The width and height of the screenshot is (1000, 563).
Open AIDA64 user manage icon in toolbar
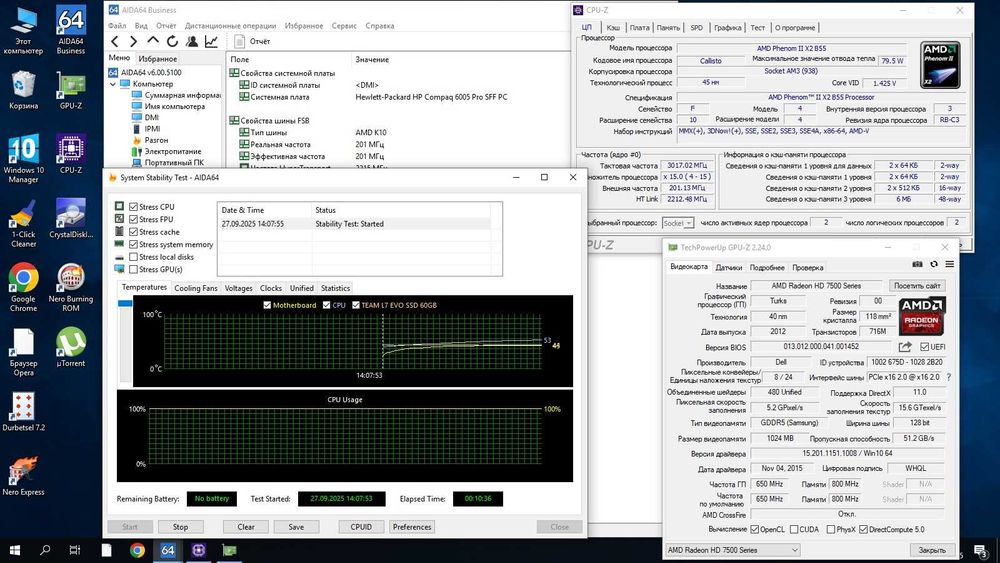click(x=191, y=41)
